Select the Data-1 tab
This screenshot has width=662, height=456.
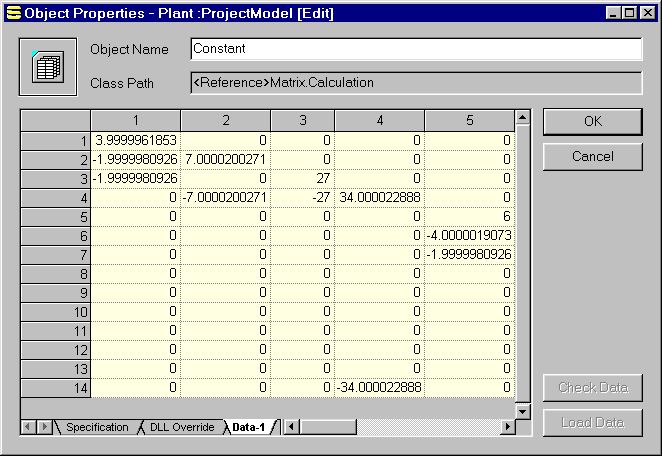click(x=248, y=427)
